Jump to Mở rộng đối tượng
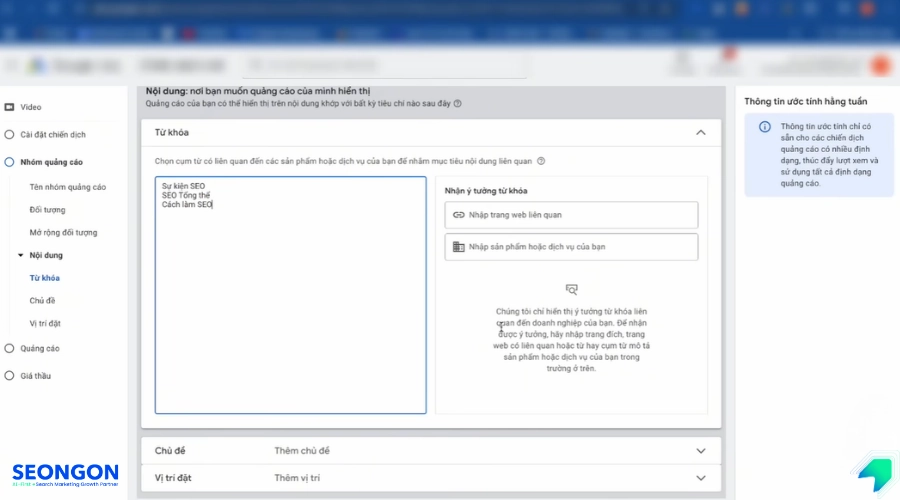The height and width of the screenshot is (500, 900). pyautogui.click(x=63, y=232)
